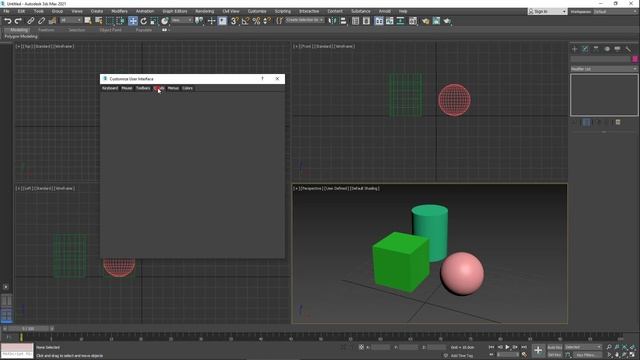Click the object color swatch in command panel
Screen dimensions: 640x360
(635, 59)
